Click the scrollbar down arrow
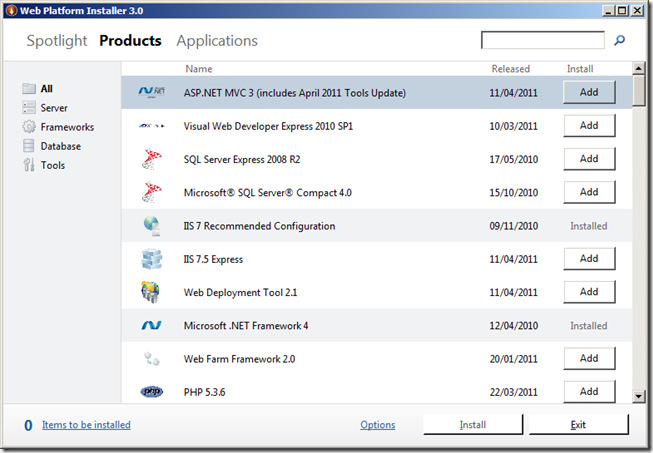This screenshot has height=453, width=653. pyautogui.click(x=639, y=396)
